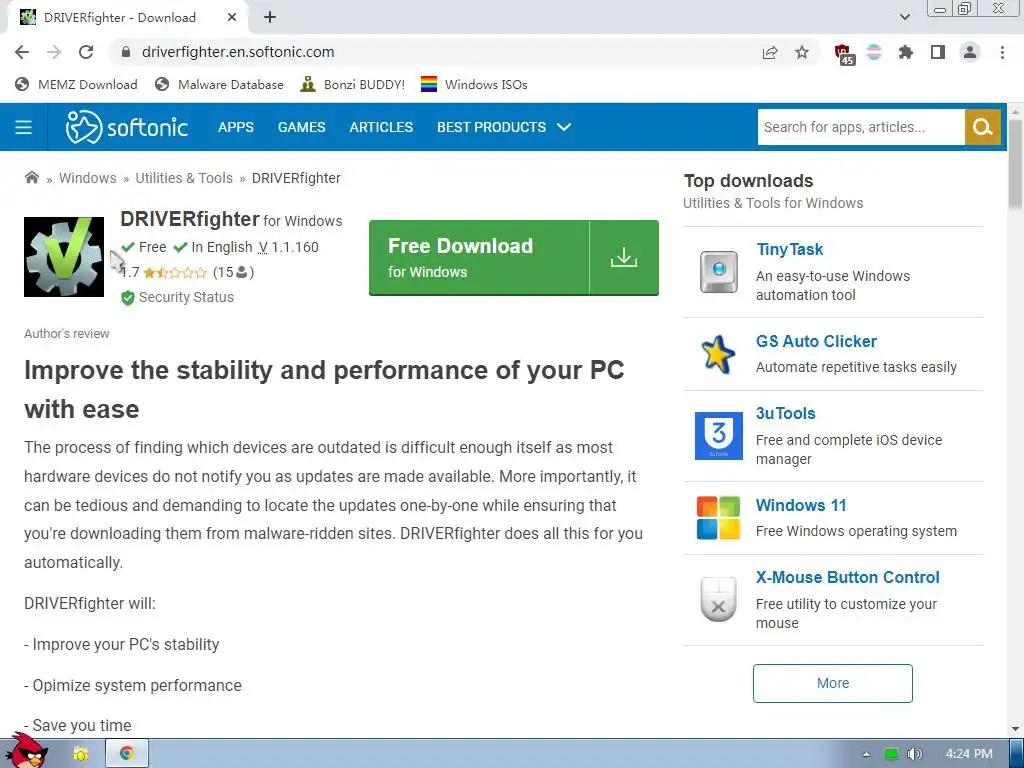Click the Free Download for Windows button

513,257
